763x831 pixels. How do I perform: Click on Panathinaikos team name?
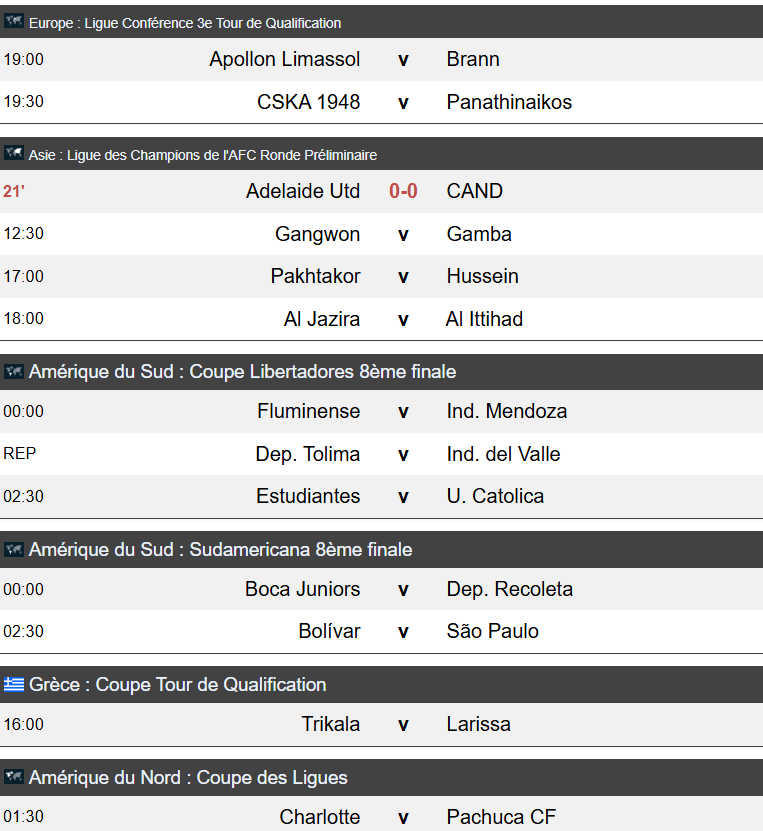click(509, 102)
